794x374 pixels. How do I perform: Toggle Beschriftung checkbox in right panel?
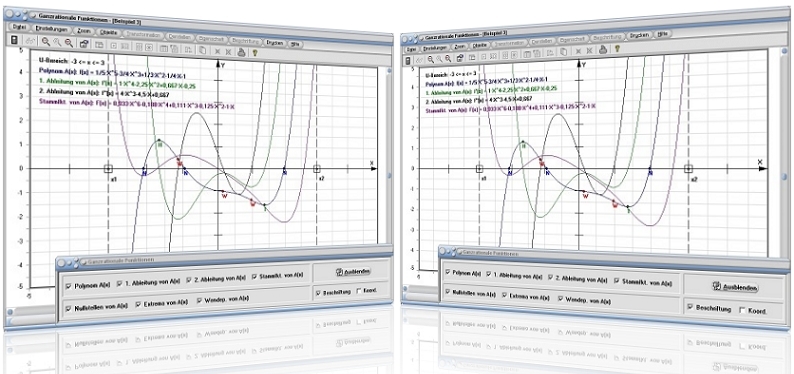[690, 307]
